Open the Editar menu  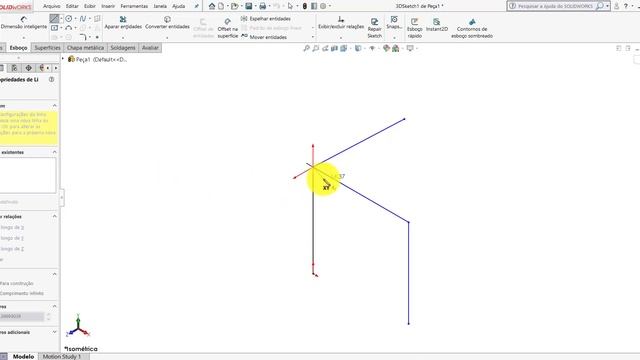coord(72,6)
